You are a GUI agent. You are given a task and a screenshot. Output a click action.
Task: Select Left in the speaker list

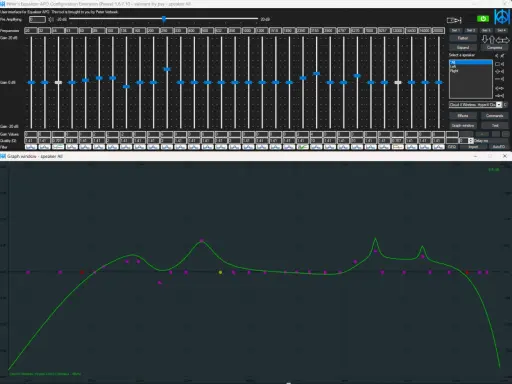click(471, 67)
